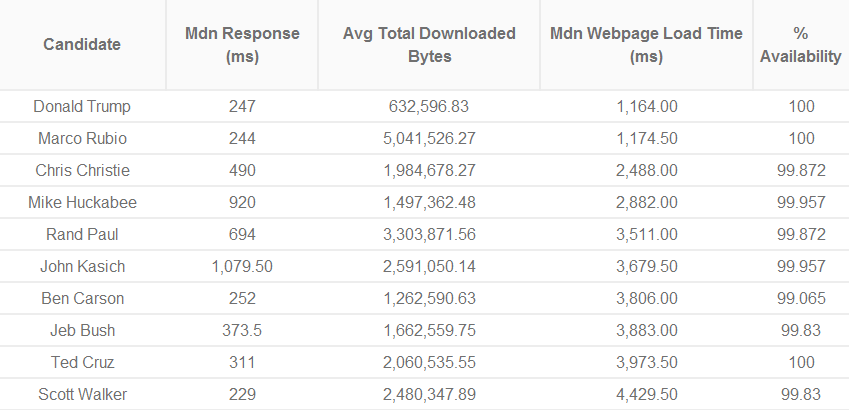Click Donald Trump's response value 247
This screenshot has height=410, width=849.
click(x=242, y=106)
